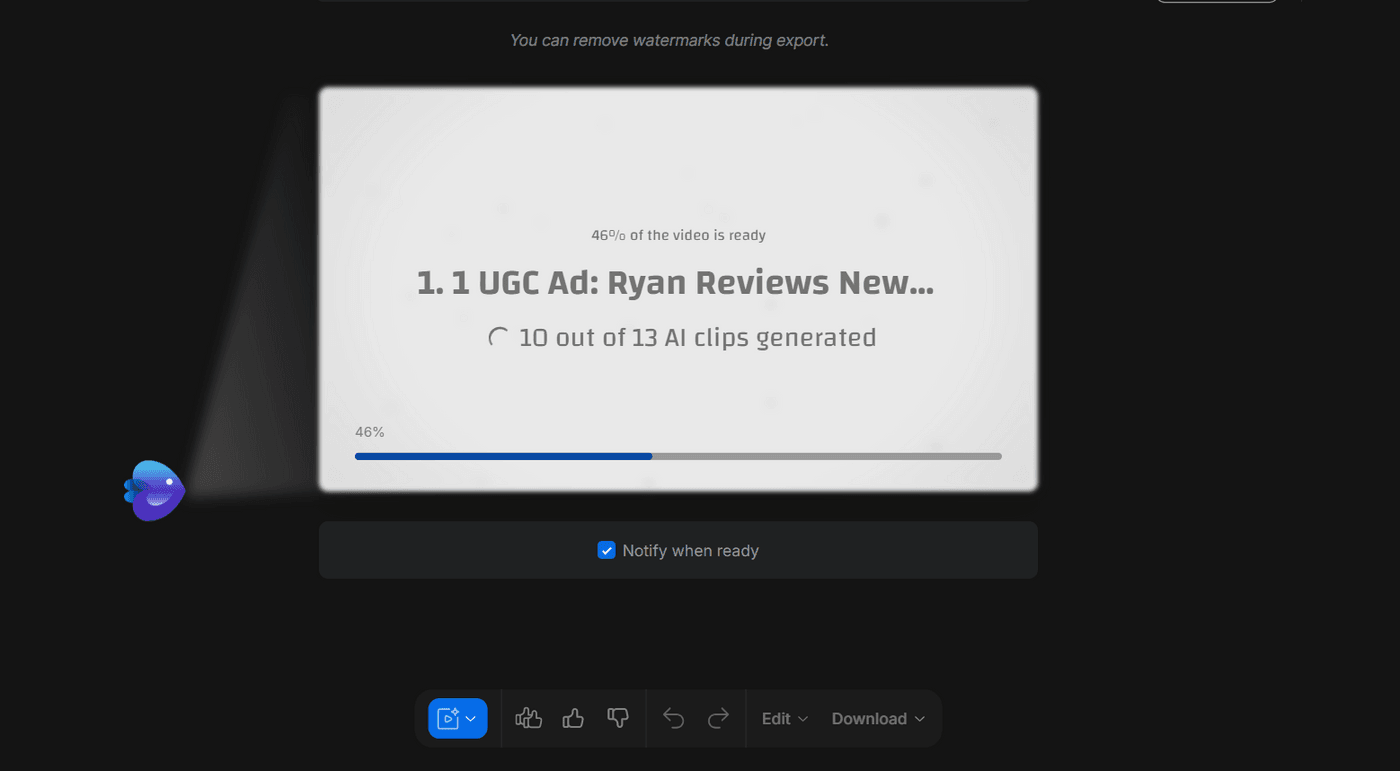This screenshot has height=771, width=1400.
Task: Expand the chevron next to Edit
Action: point(802,718)
